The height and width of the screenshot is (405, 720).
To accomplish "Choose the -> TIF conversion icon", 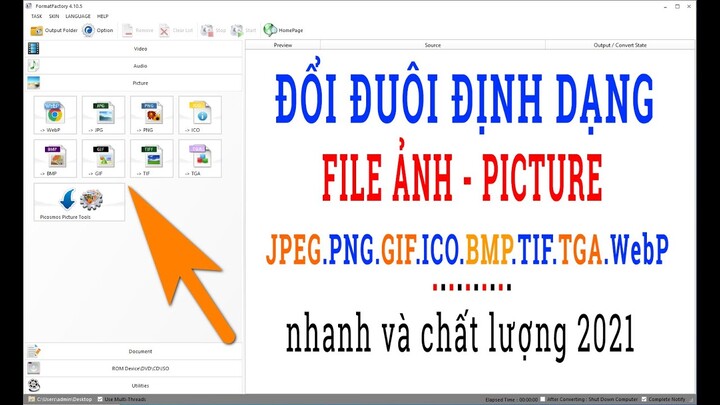I will point(152,158).
